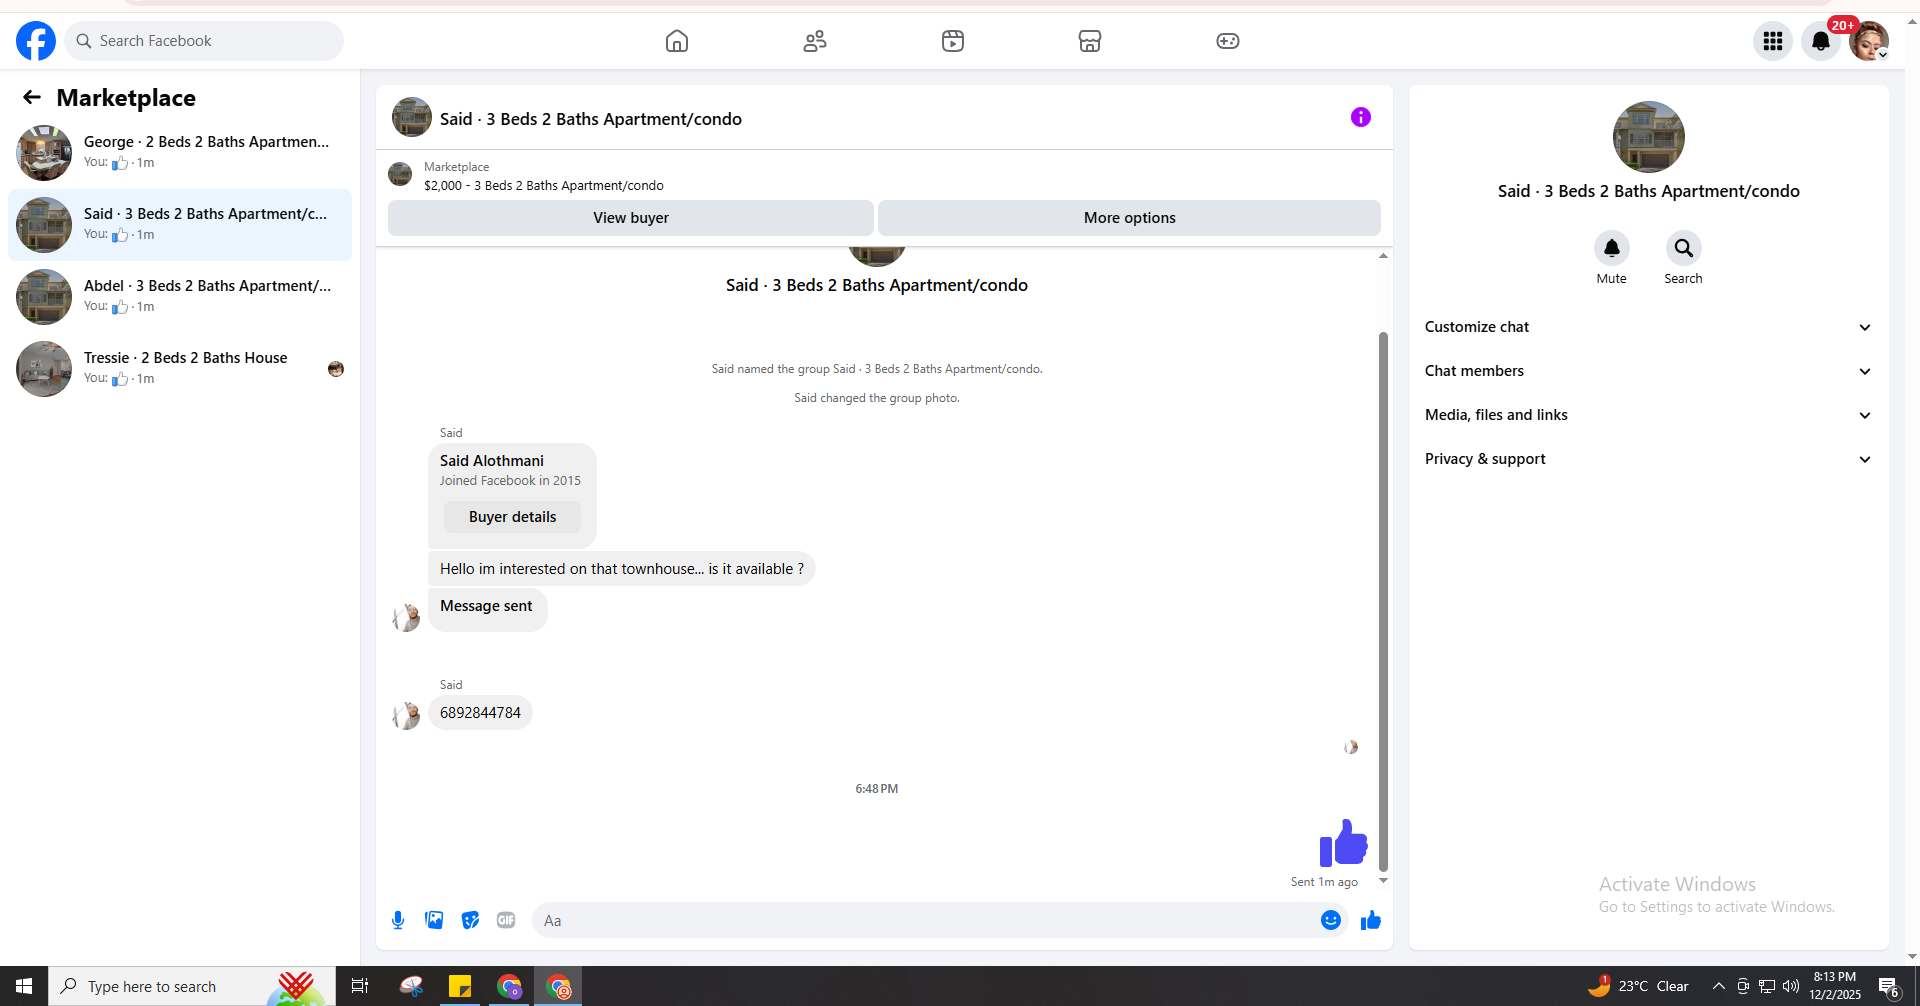Open Abdel 3 Beds 2 Baths conversation
The width and height of the screenshot is (1920, 1006).
180,297
